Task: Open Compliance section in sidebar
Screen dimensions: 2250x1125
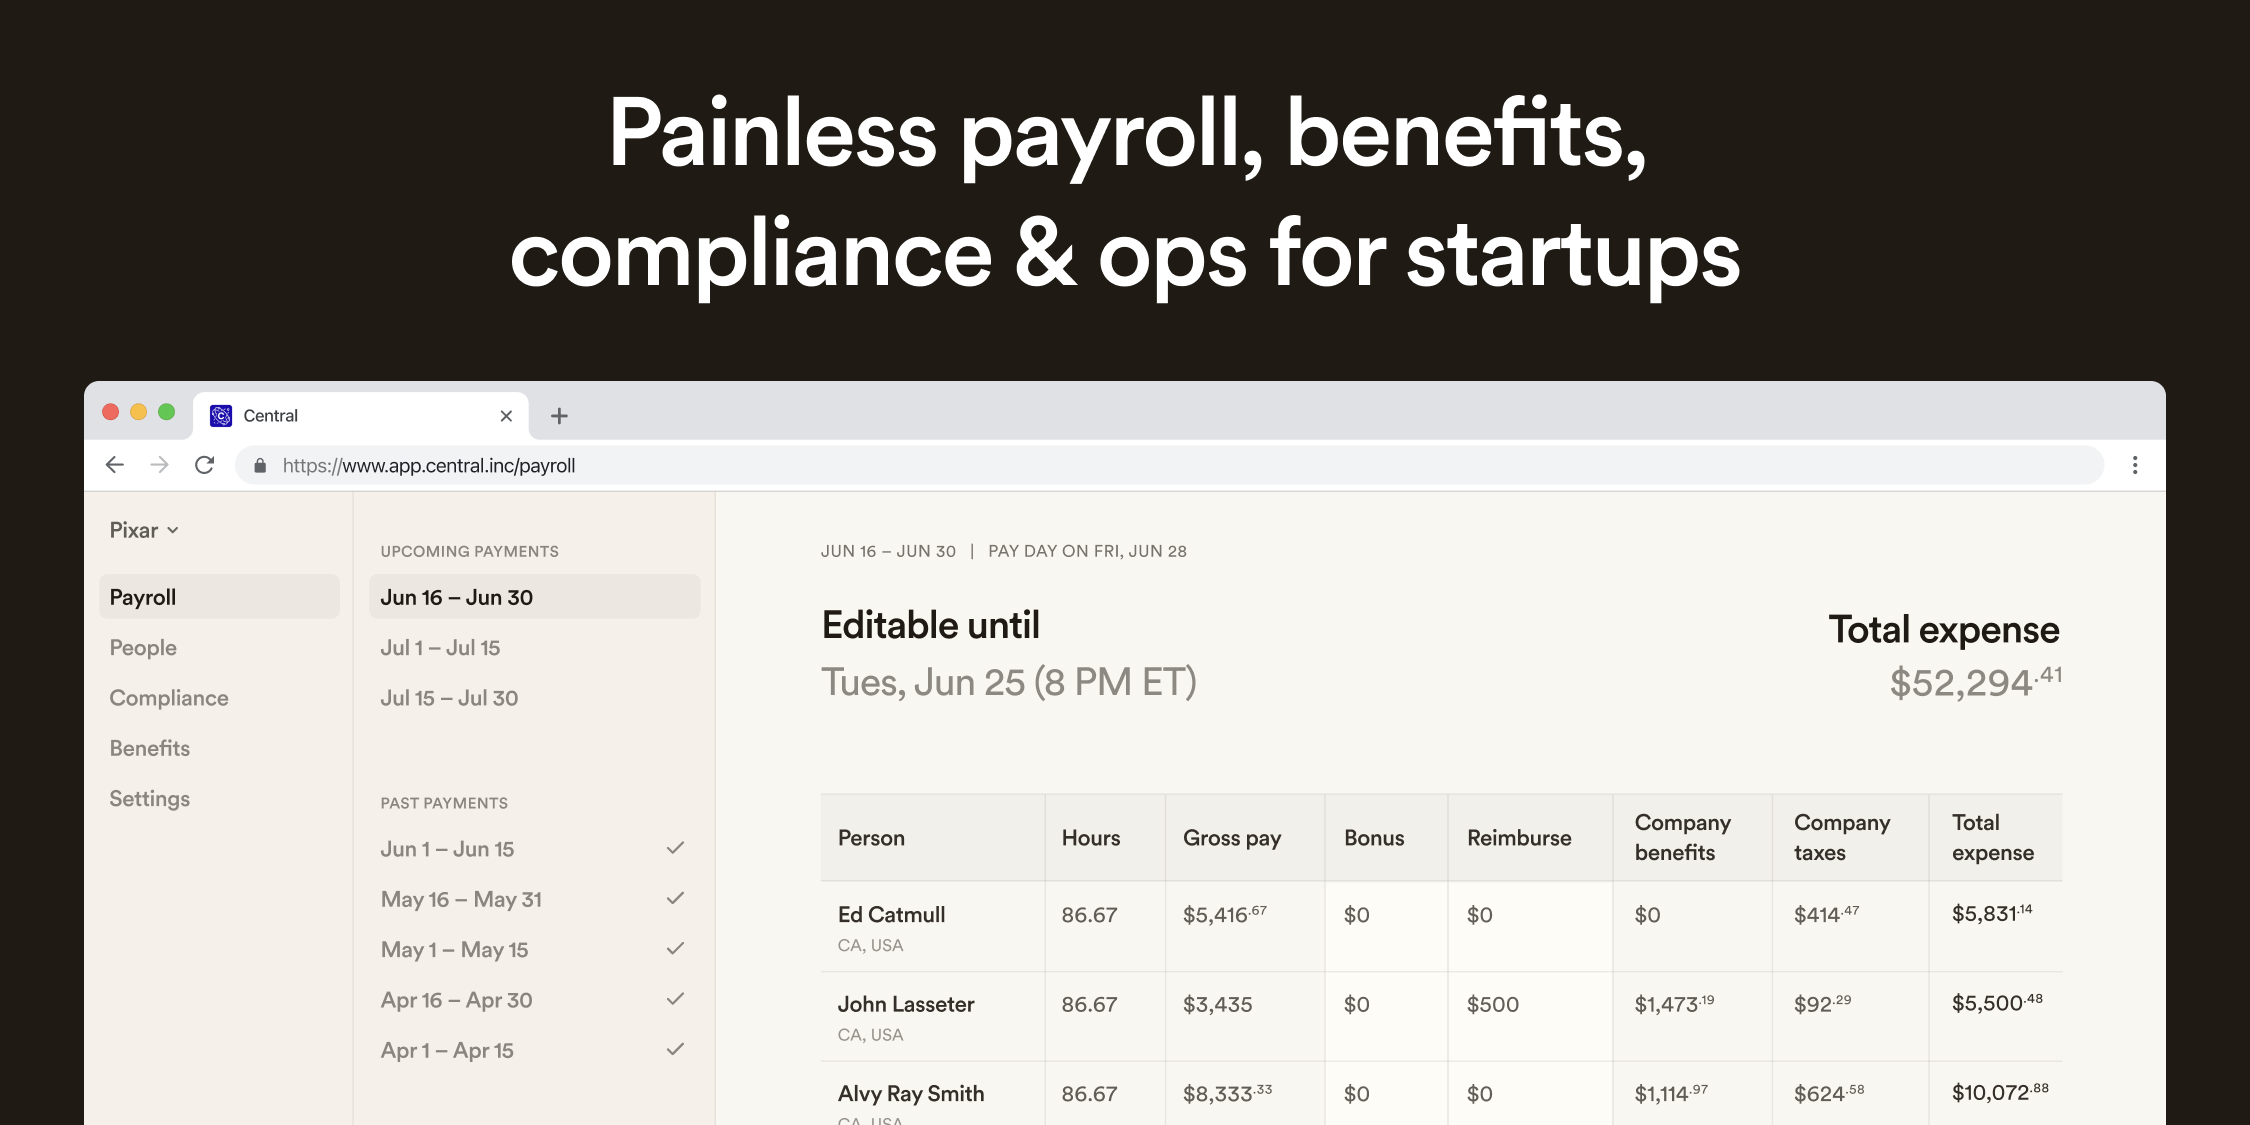Action: pyautogui.click(x=169, y=698)
